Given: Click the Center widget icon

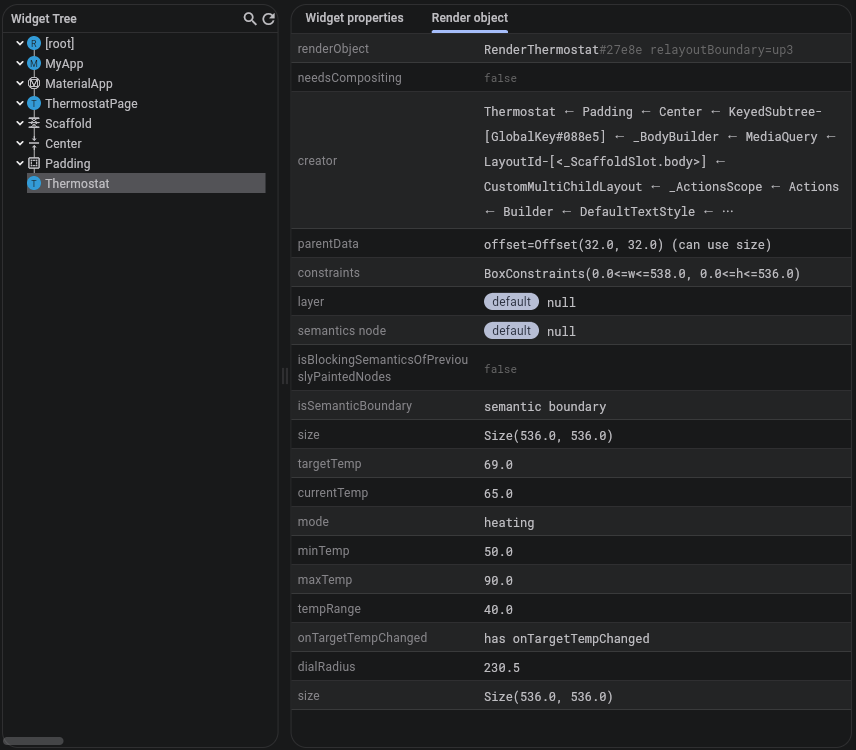Looking at the screenshot, I should pyautogui.click(x=34, y=144).
